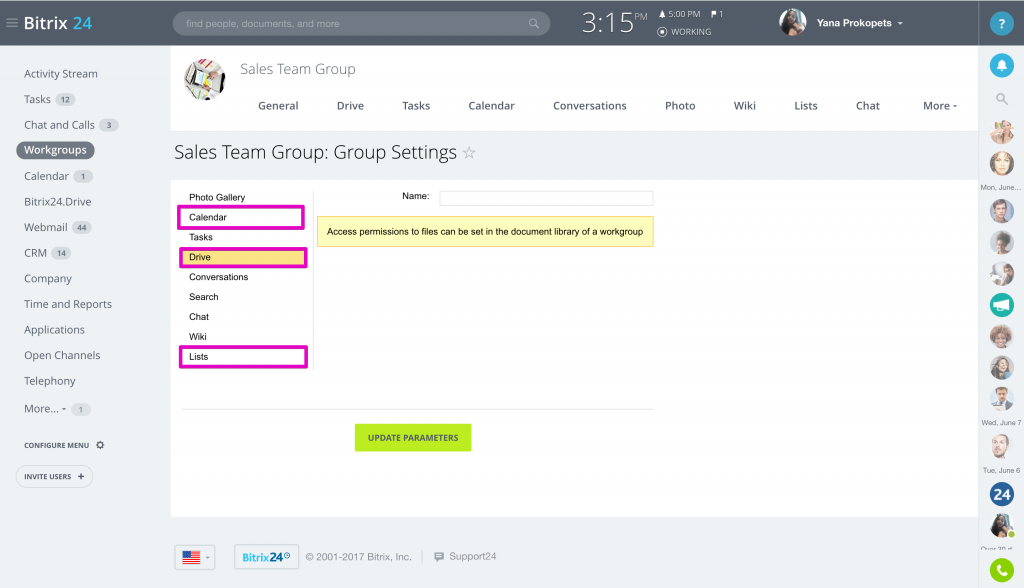1024x588 pixels.
Task: Open Telephony in the sidebar
Action: [50, 381]
